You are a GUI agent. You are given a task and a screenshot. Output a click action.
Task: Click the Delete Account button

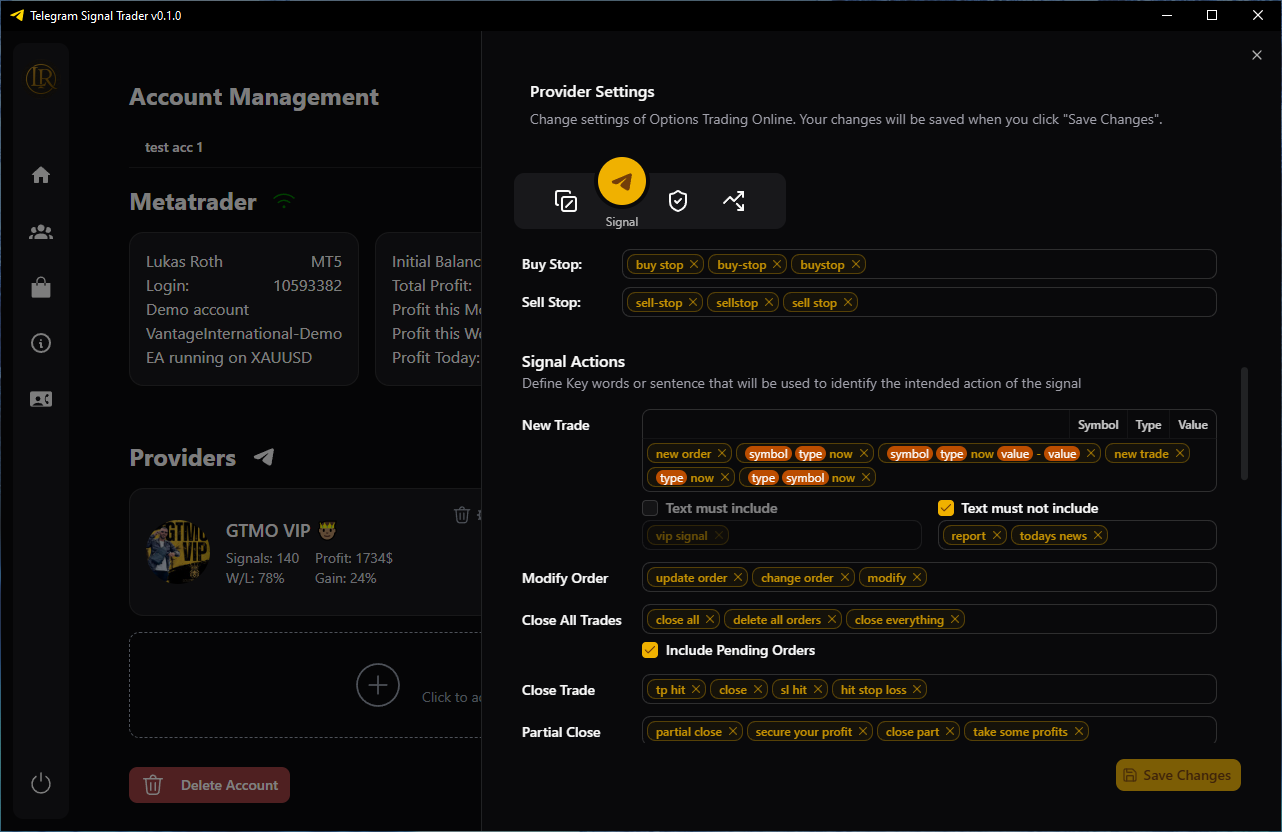pyautogui.click(x=210, y=785)
